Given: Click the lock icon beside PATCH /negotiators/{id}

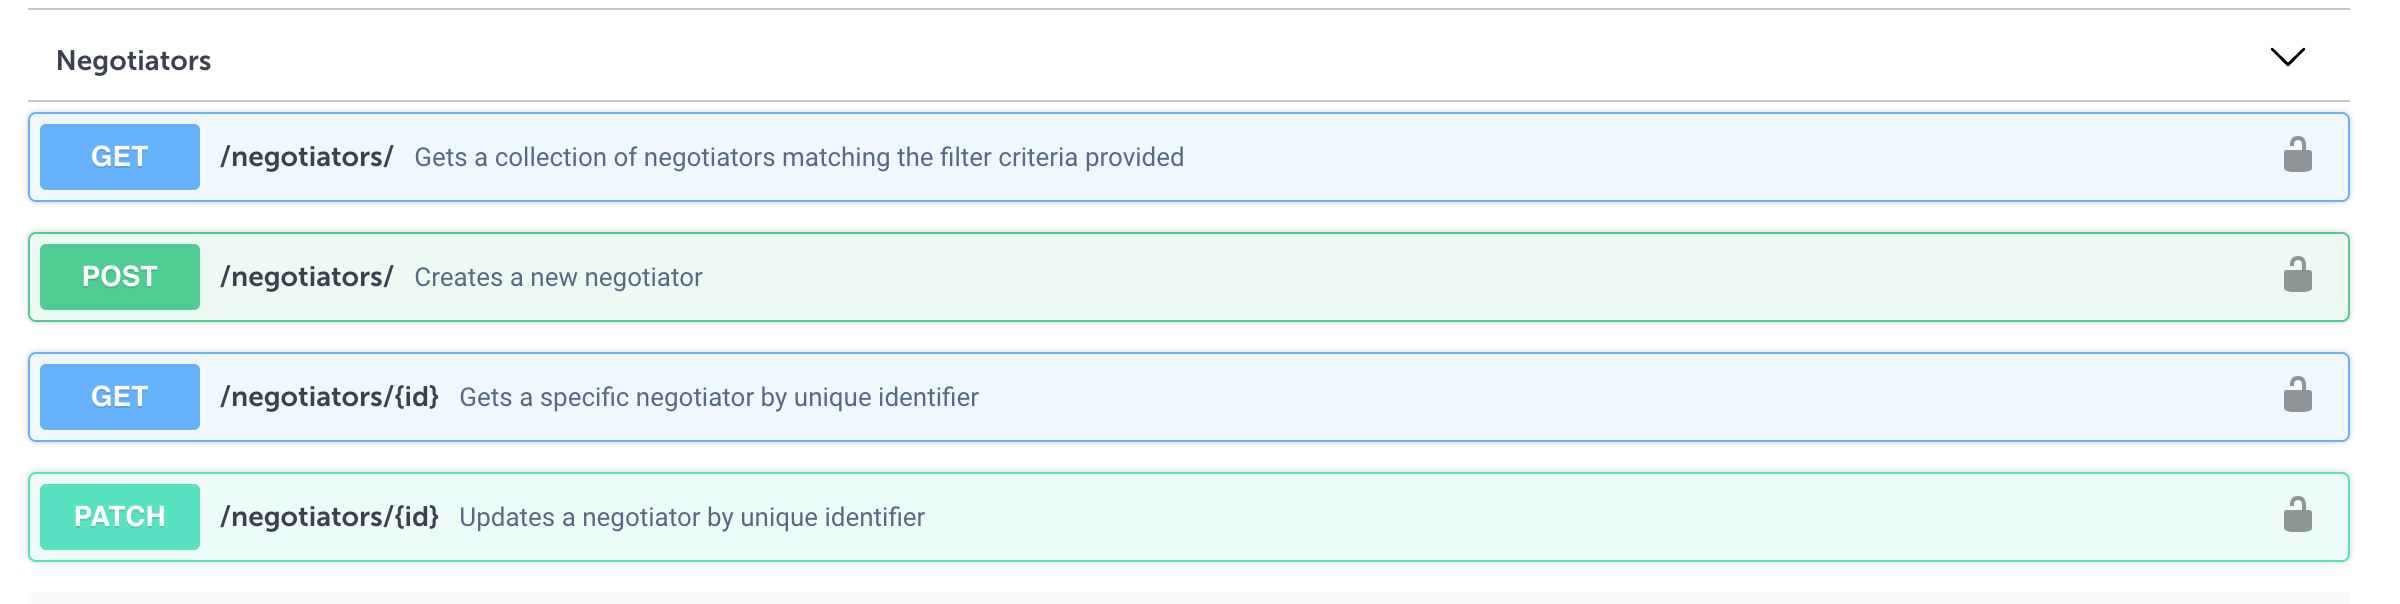Looking at the screenshot, I should 2295,517.
